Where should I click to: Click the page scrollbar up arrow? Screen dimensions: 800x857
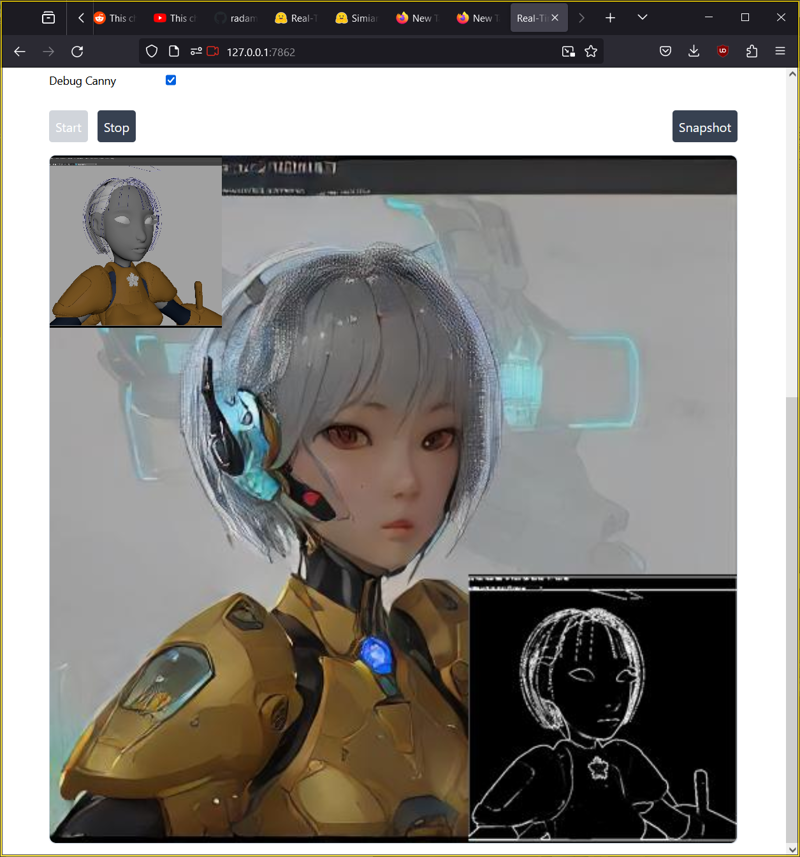click(x=792, y=74)
